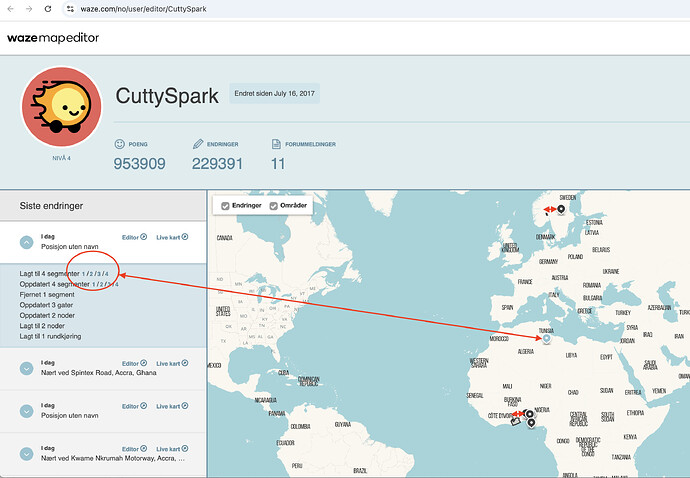
Task: Toggle the Områder checkbox
Action: tap(273, 206)
